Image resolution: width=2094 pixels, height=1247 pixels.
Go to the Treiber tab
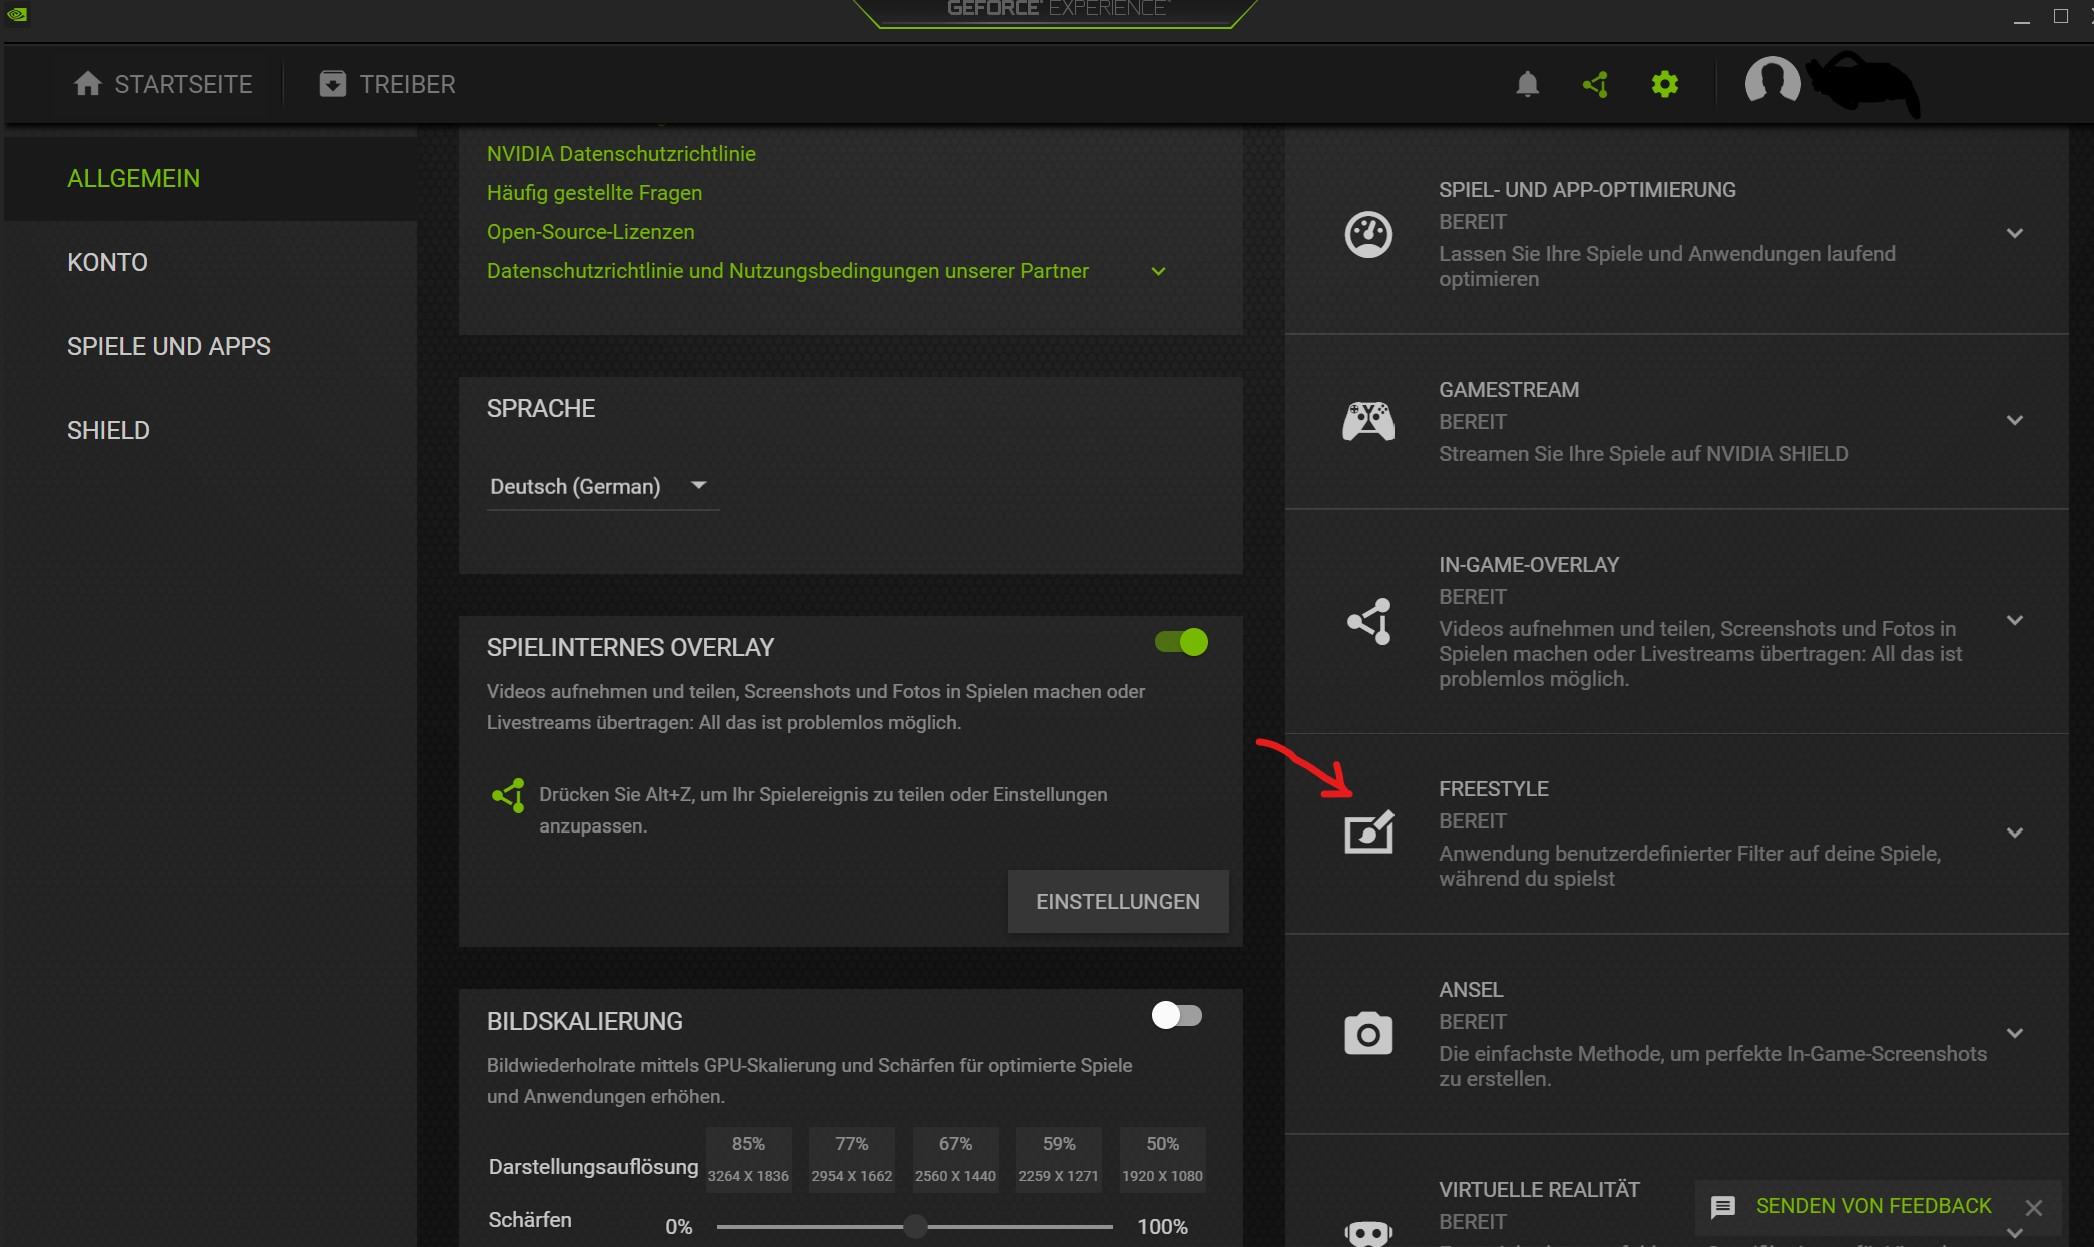point(387,84)
